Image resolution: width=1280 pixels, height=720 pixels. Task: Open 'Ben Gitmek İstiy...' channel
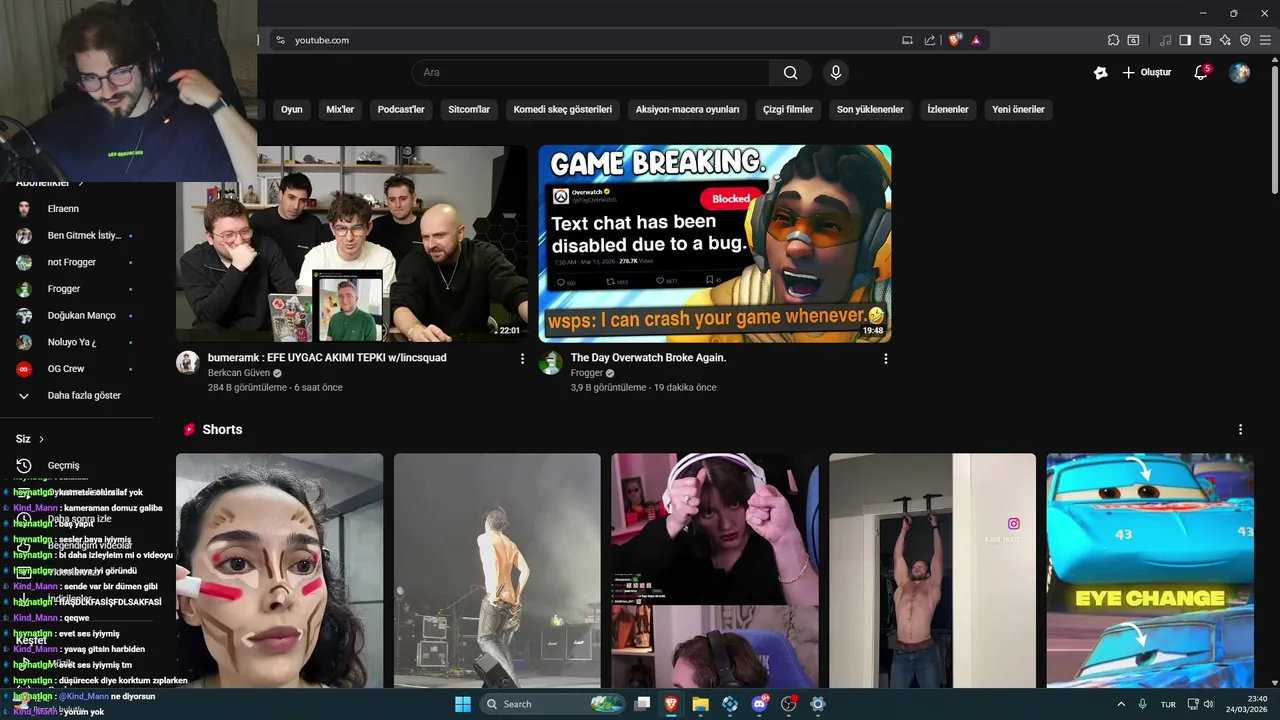(x=84, y=235)
